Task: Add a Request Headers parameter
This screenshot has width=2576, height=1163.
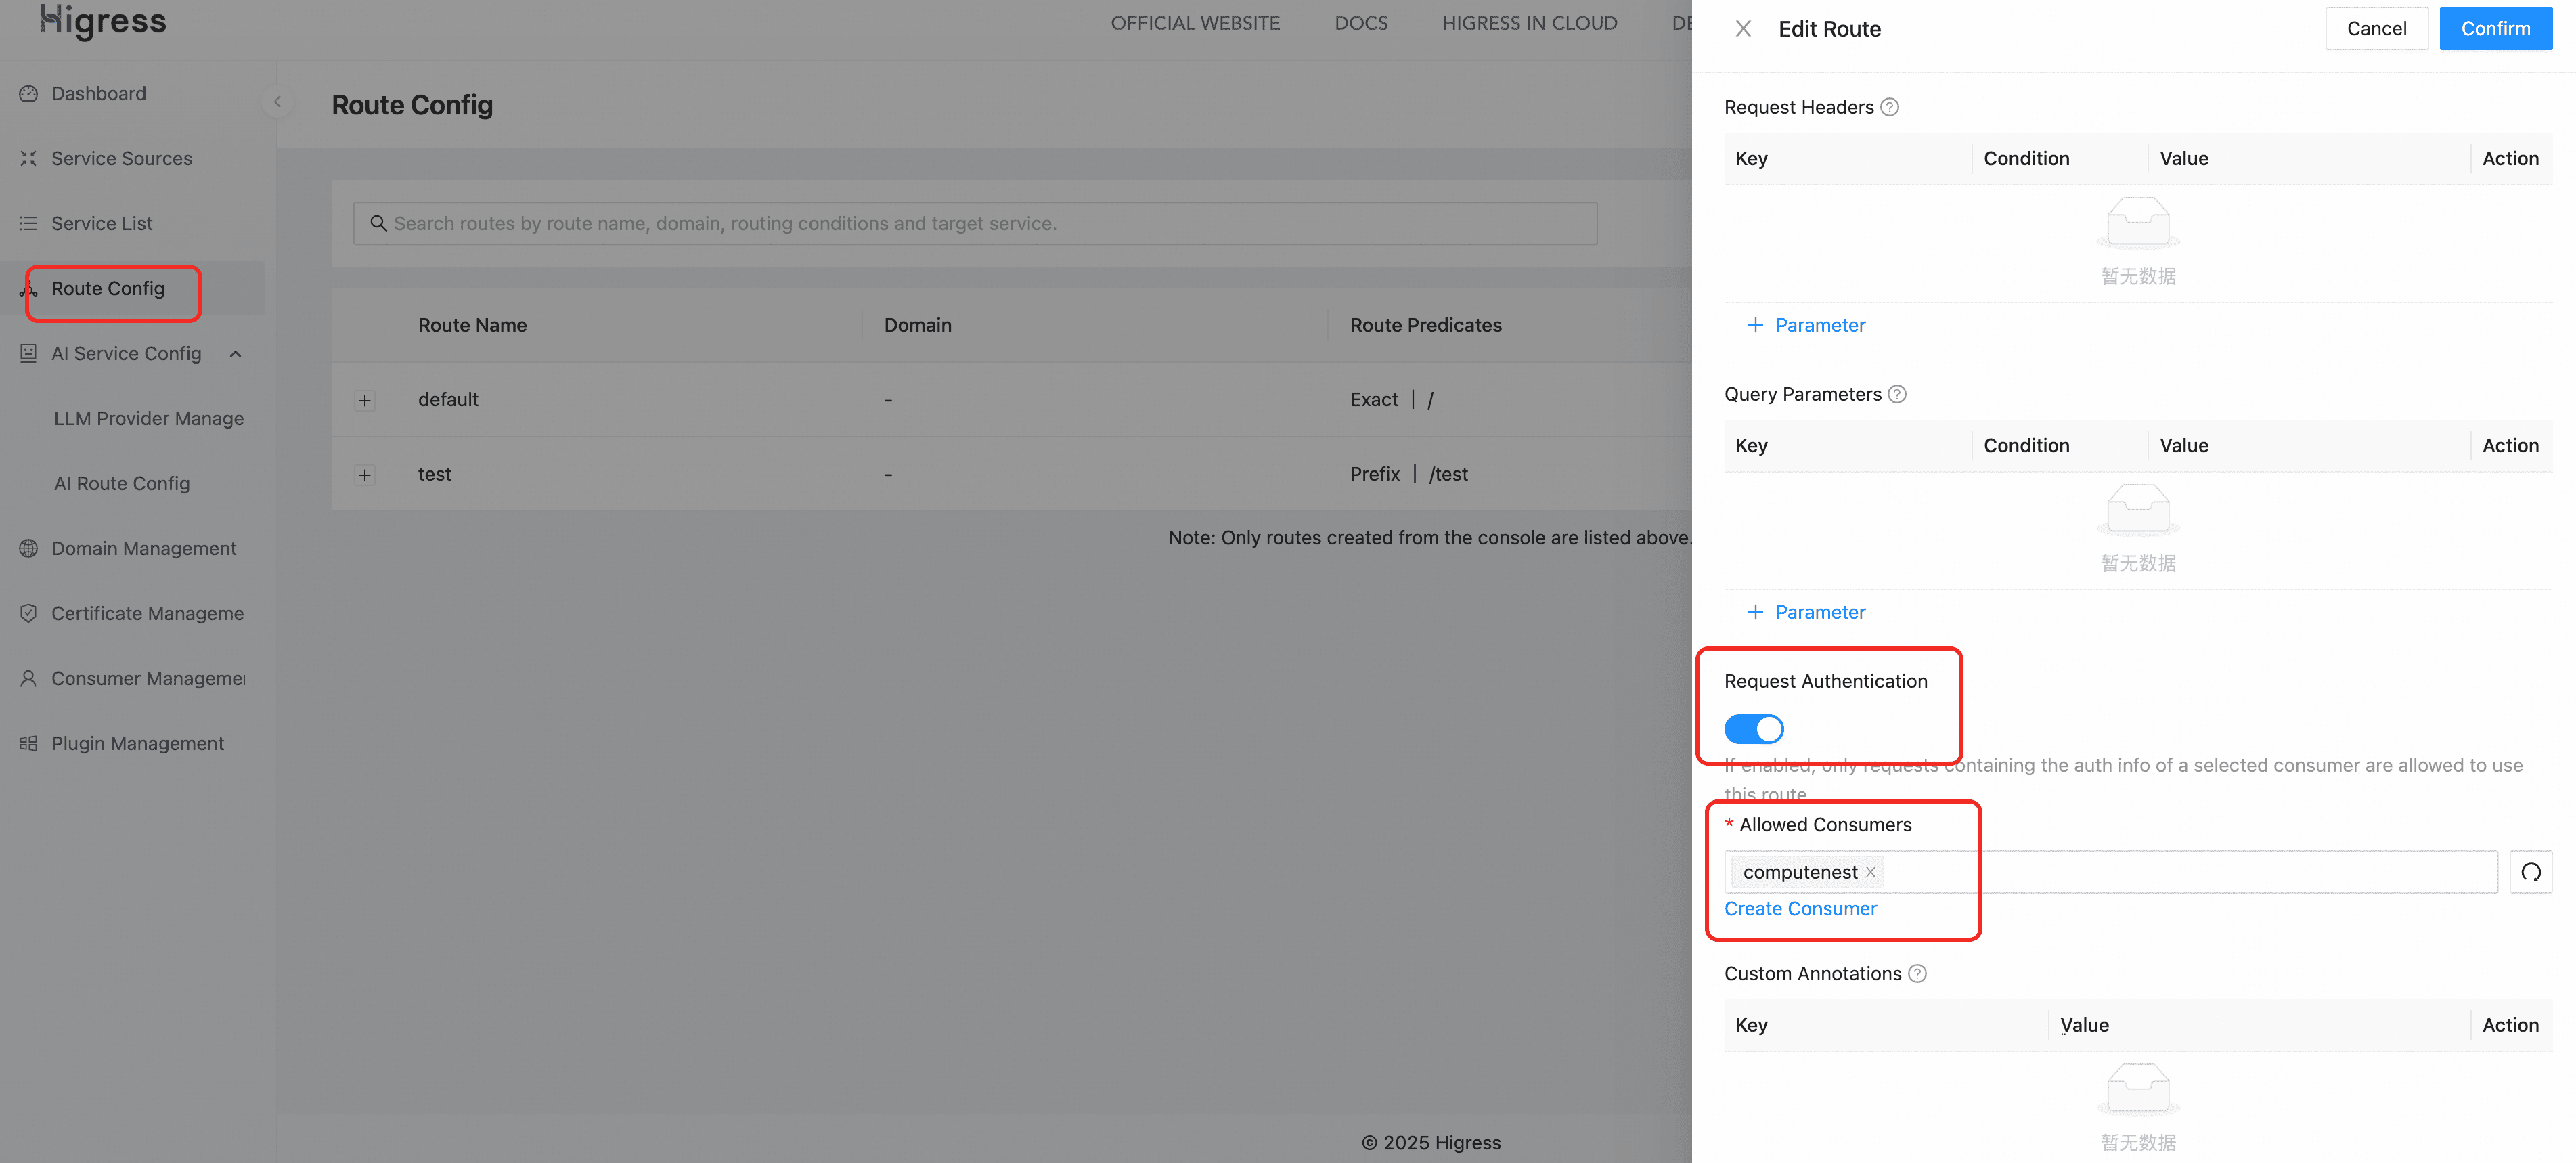Action: tap(1806, 325)
